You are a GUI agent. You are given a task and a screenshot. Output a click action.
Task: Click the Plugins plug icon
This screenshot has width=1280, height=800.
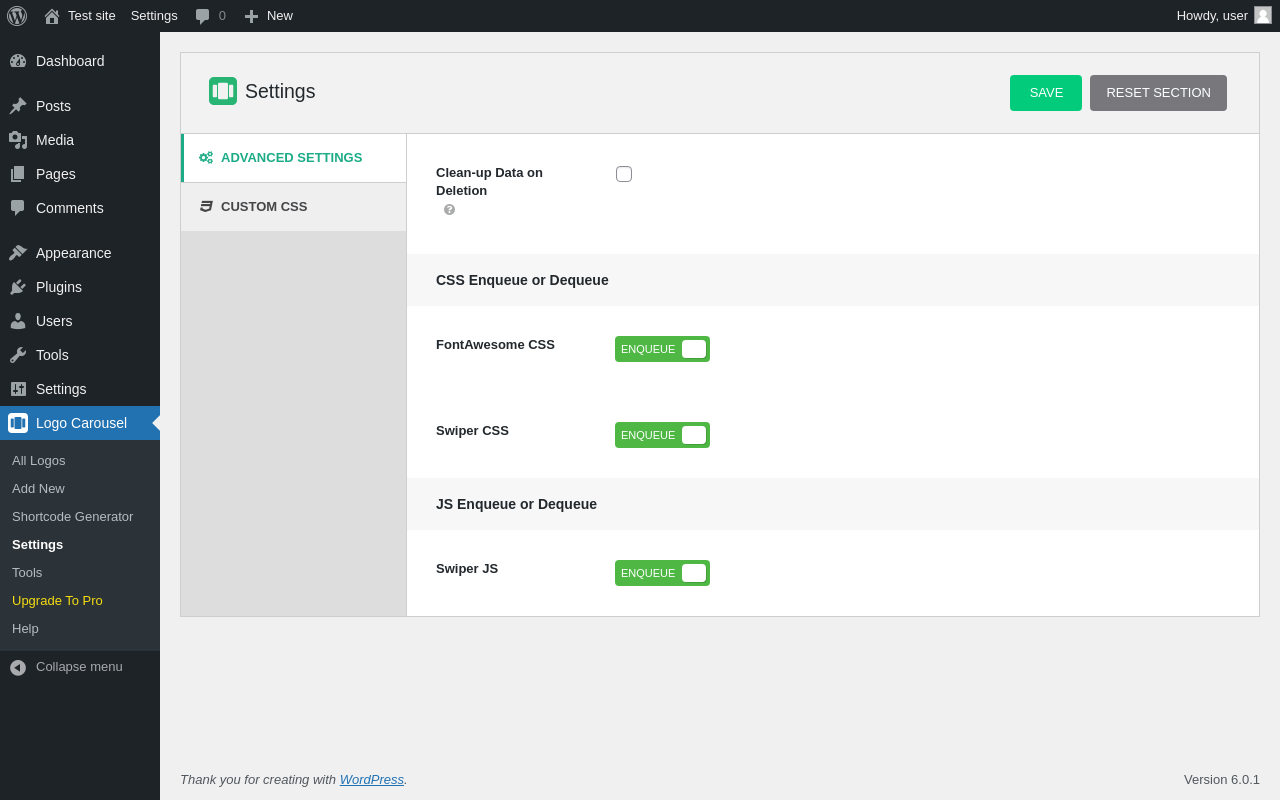tap(18, 287)
